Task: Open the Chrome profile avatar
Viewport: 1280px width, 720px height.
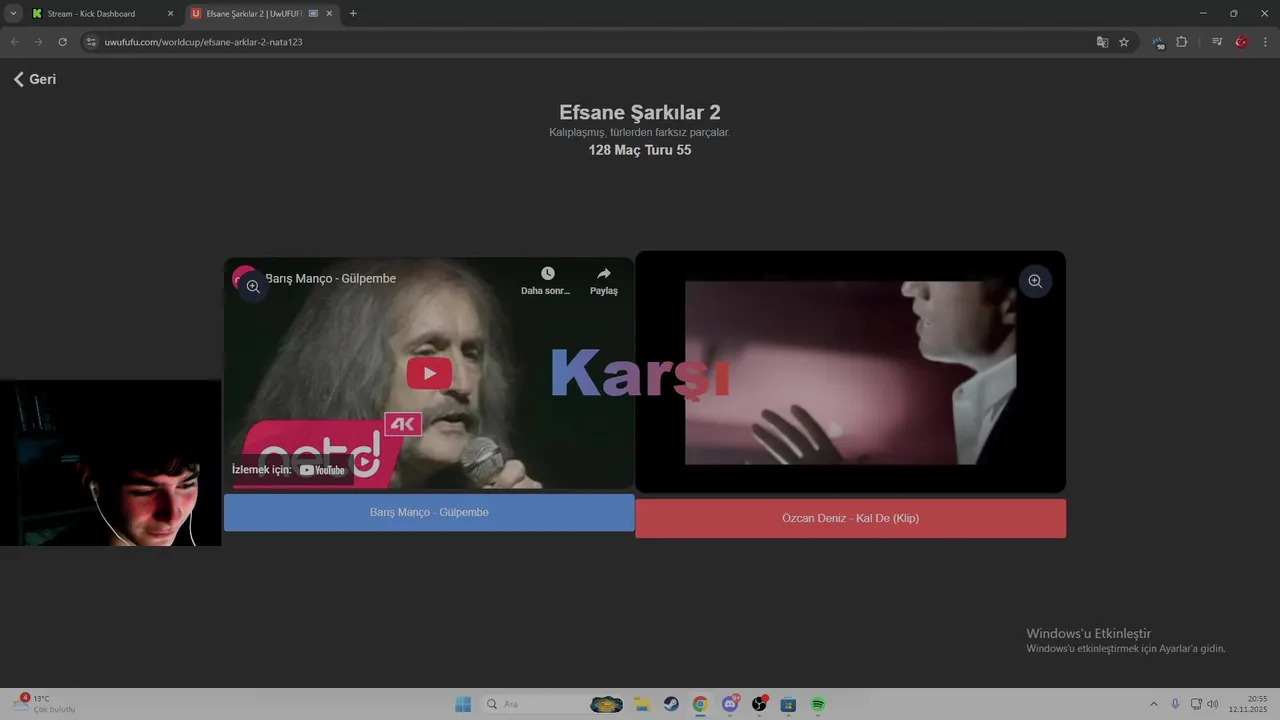Action: tap(1241, 42)
